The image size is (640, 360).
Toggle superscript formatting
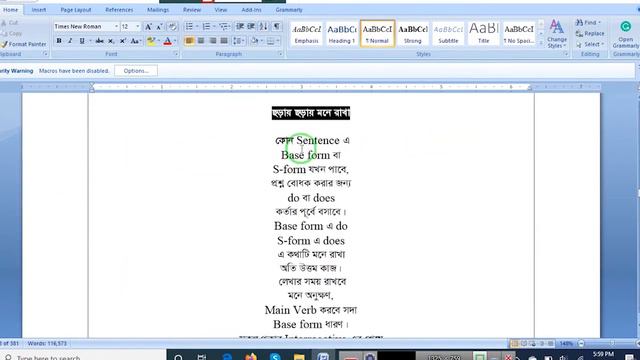(x=122, y=41)
